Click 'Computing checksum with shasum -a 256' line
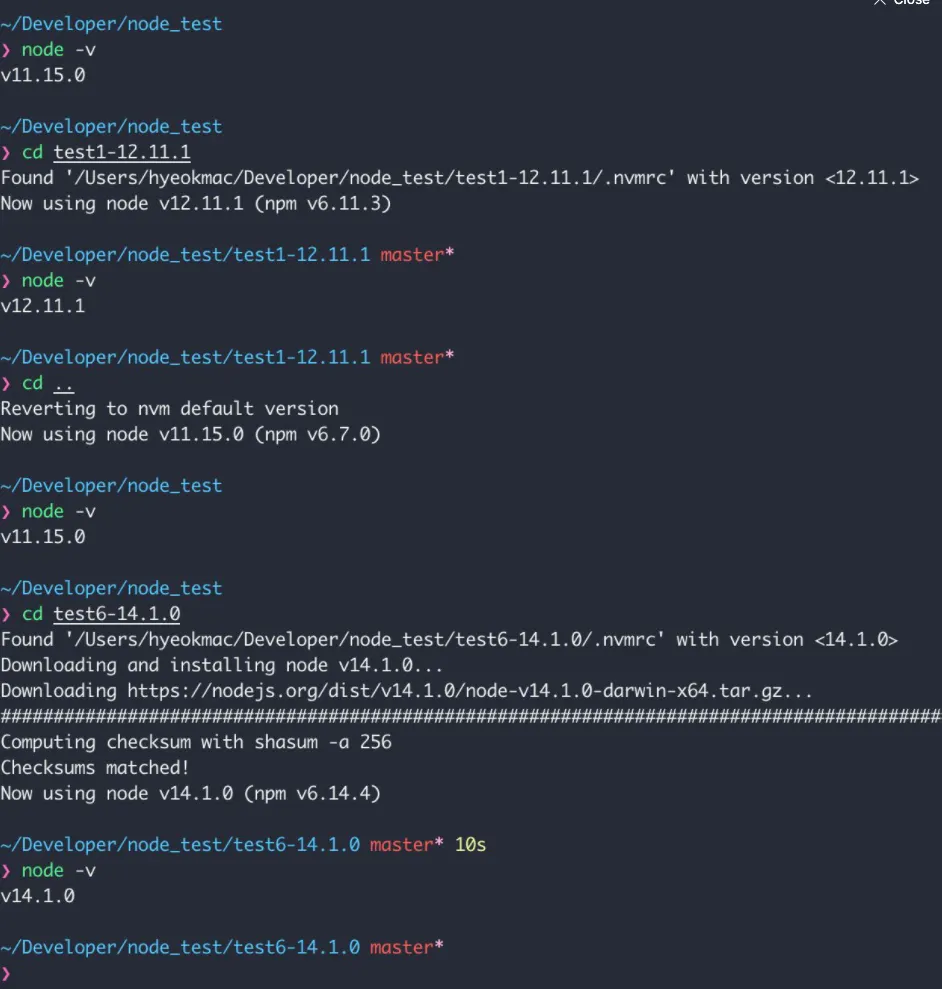The image size is (942, 989). tap(196, 742)
